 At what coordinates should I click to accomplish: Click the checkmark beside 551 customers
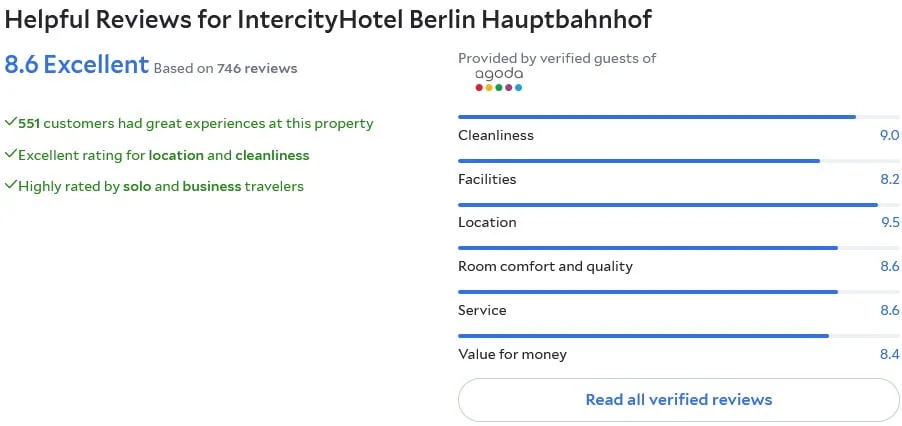[x=10, y=122]
